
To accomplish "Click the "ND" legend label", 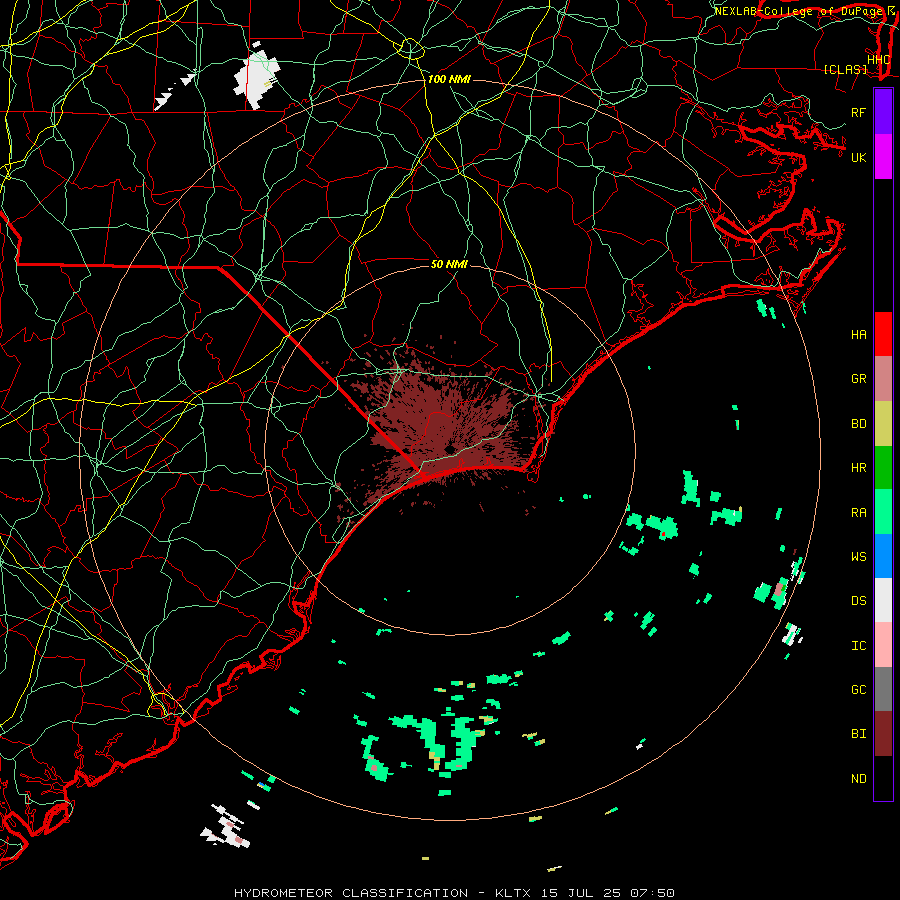I will (858, 779).
